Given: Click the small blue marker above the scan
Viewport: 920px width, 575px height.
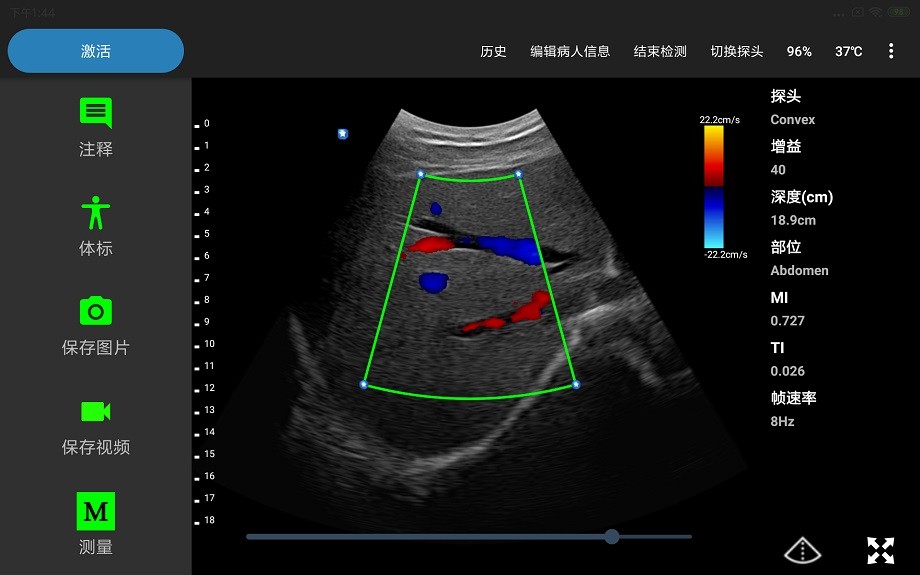Looking at the screenshot, I should [x=342, y=133].
